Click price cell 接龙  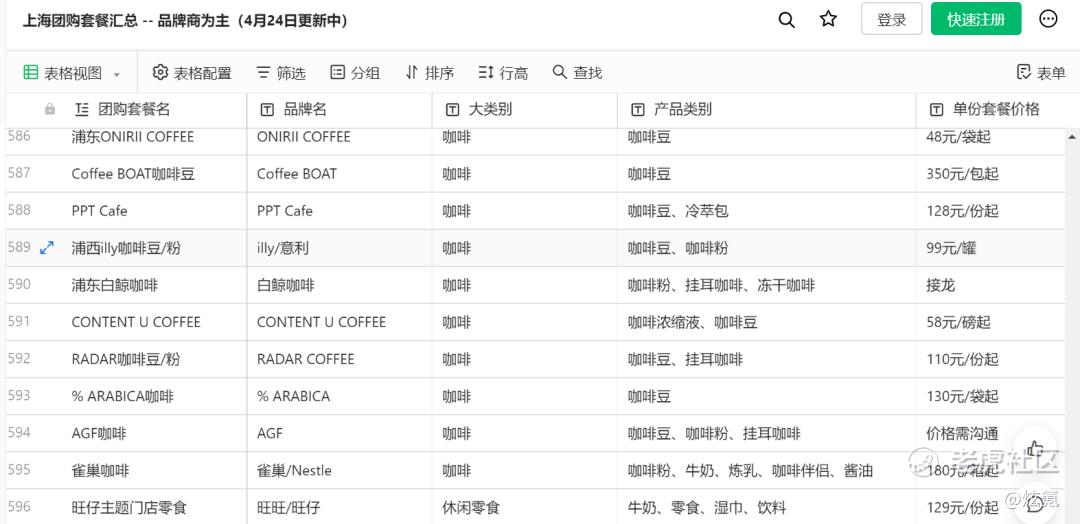click(941, 286)
